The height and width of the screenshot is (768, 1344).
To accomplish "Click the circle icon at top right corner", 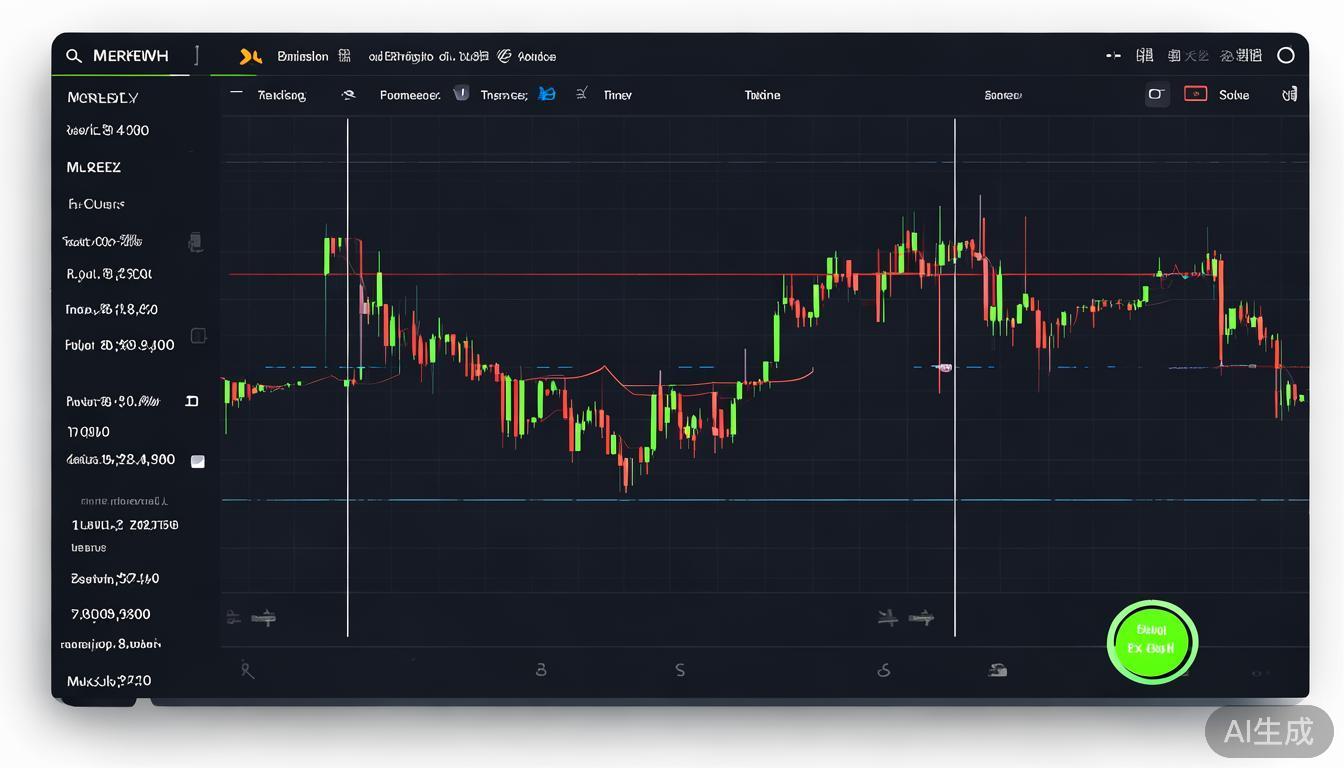I will click(1286, 56).
